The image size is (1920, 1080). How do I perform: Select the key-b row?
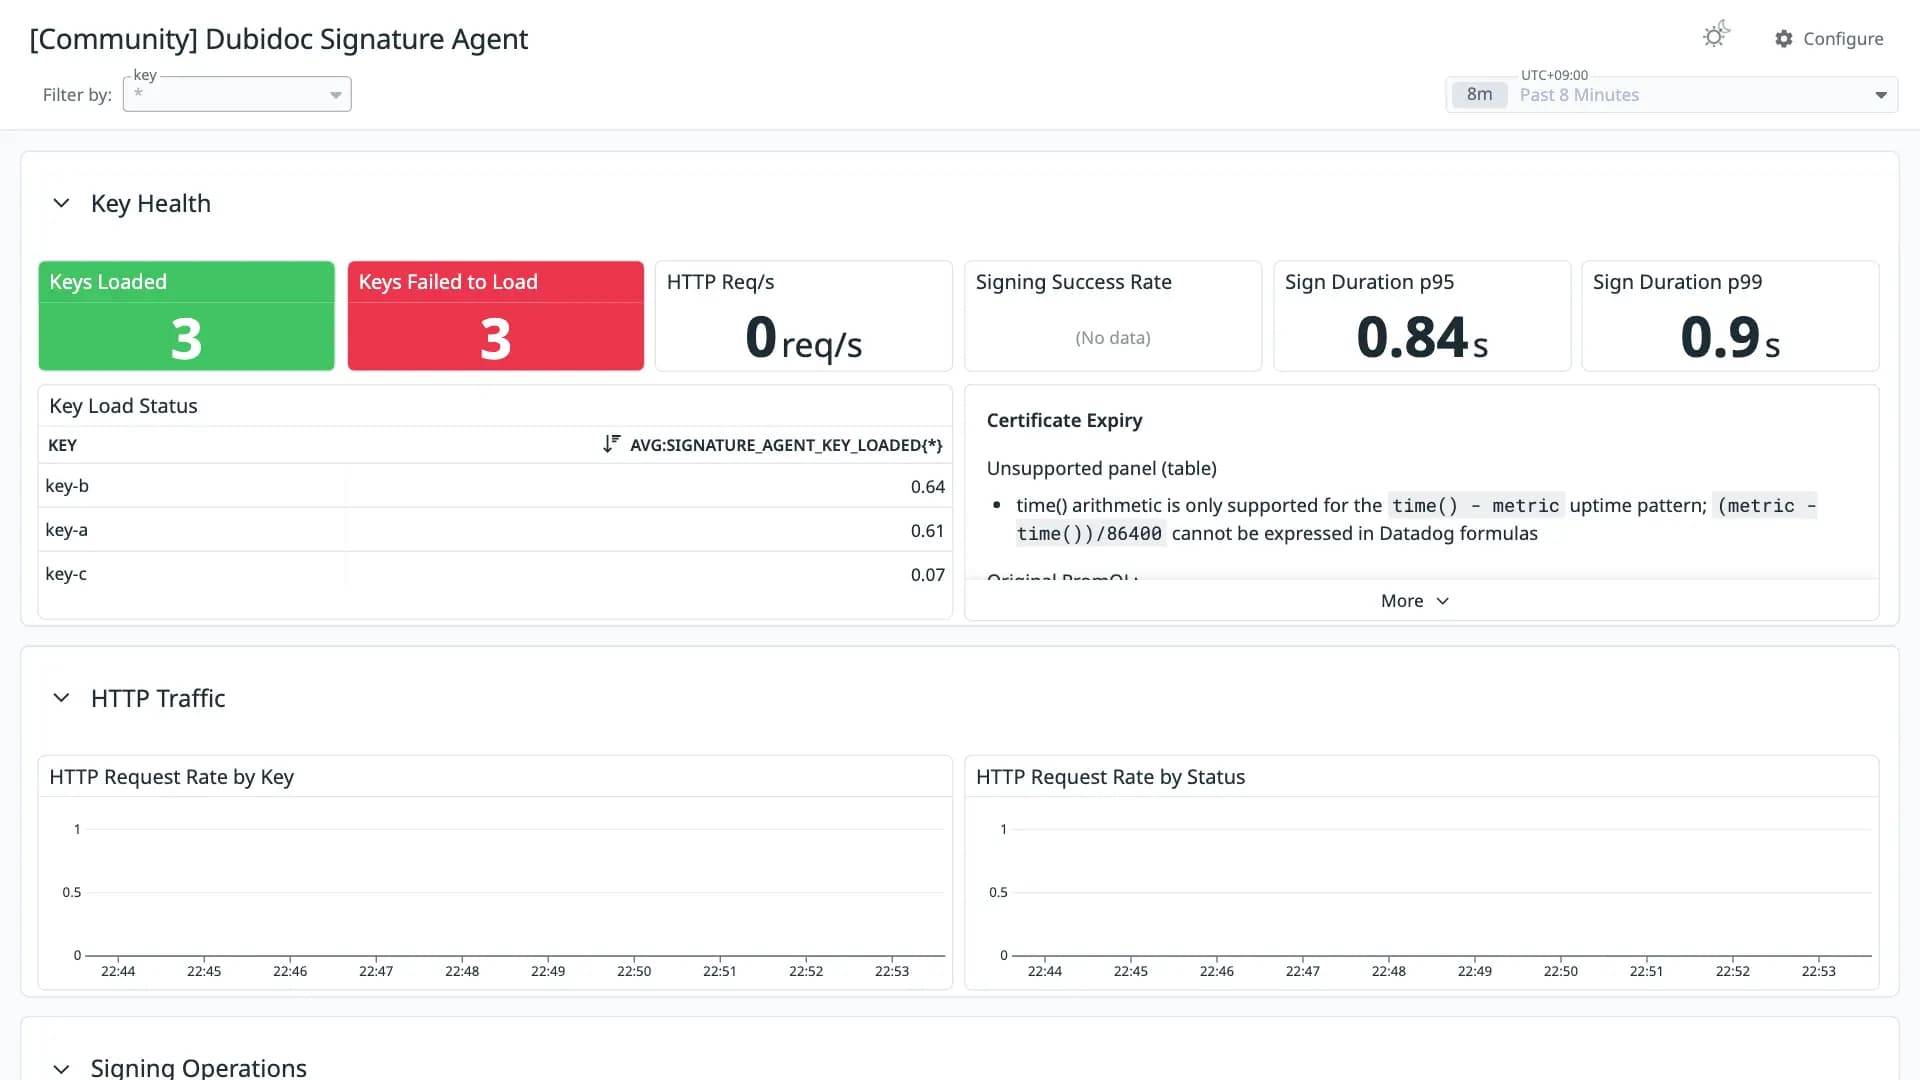[495, 486]
